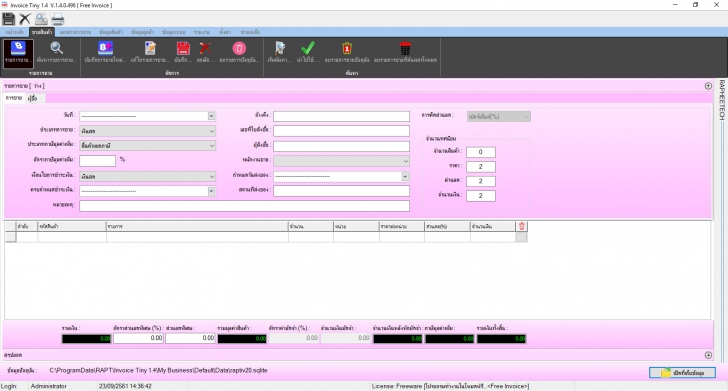The image size is (728, 391).
Task: Click the ราคาต่อหน่วย unit price column header
Action: pyautogui.click(x=402, y=226)
